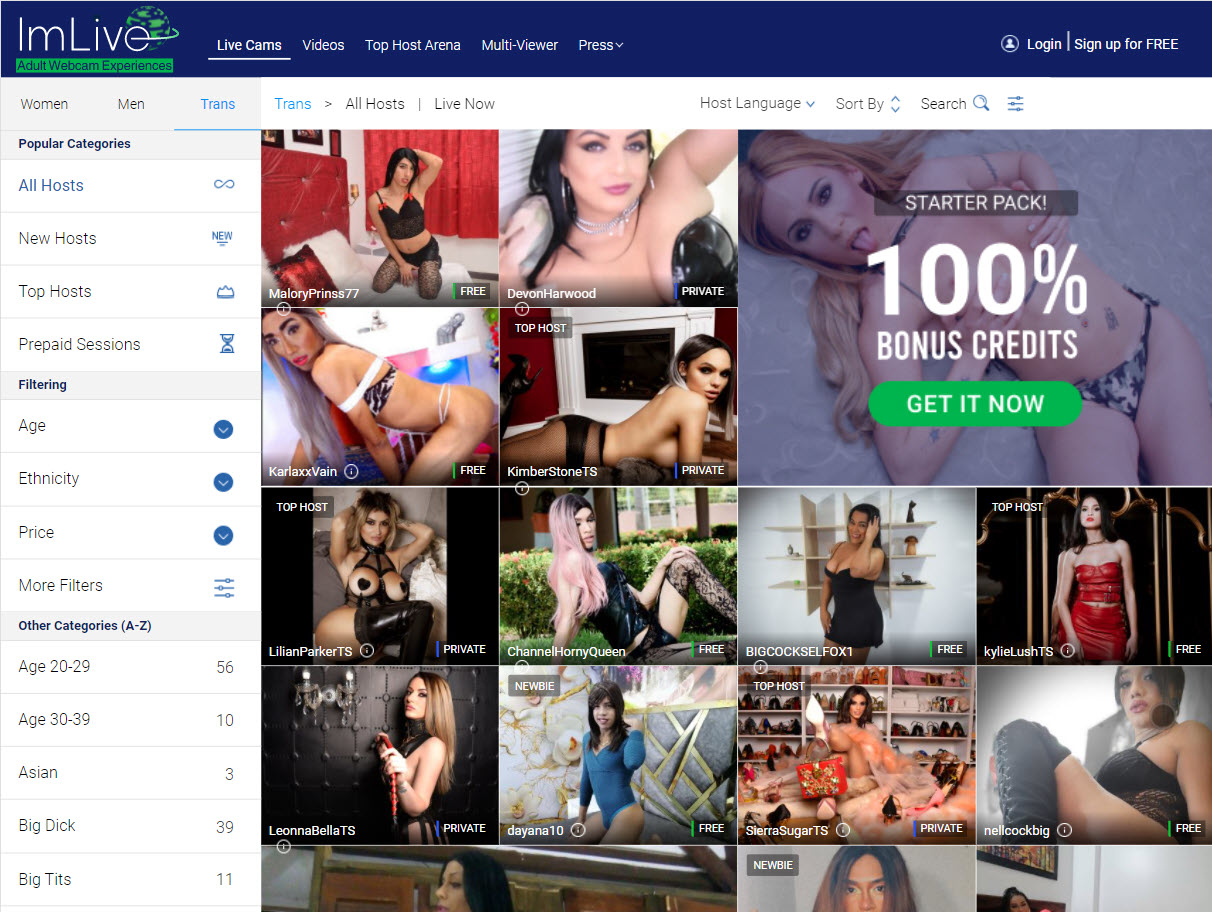Click the info icon next to SierraSugarTS
Viewport: 1212px width, 912px height.
point(843,830)
